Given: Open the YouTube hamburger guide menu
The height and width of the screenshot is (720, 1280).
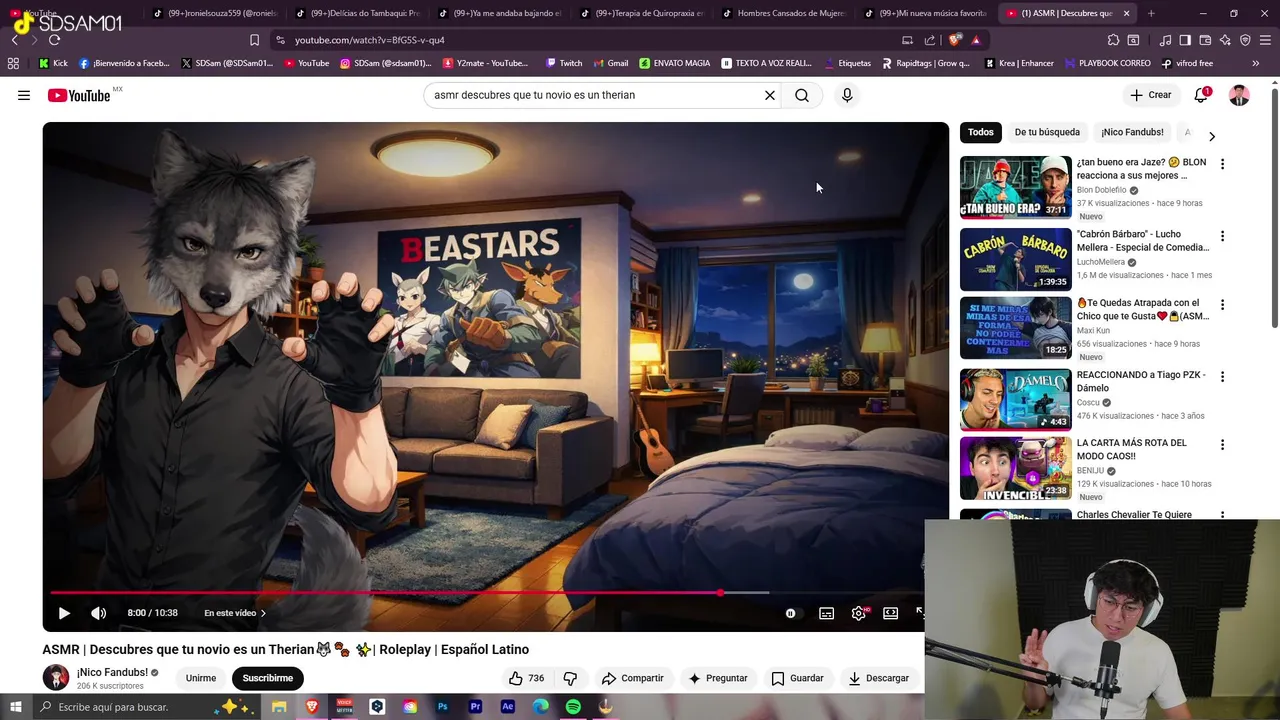Looking at the screenshot, I should coord(23,95).
